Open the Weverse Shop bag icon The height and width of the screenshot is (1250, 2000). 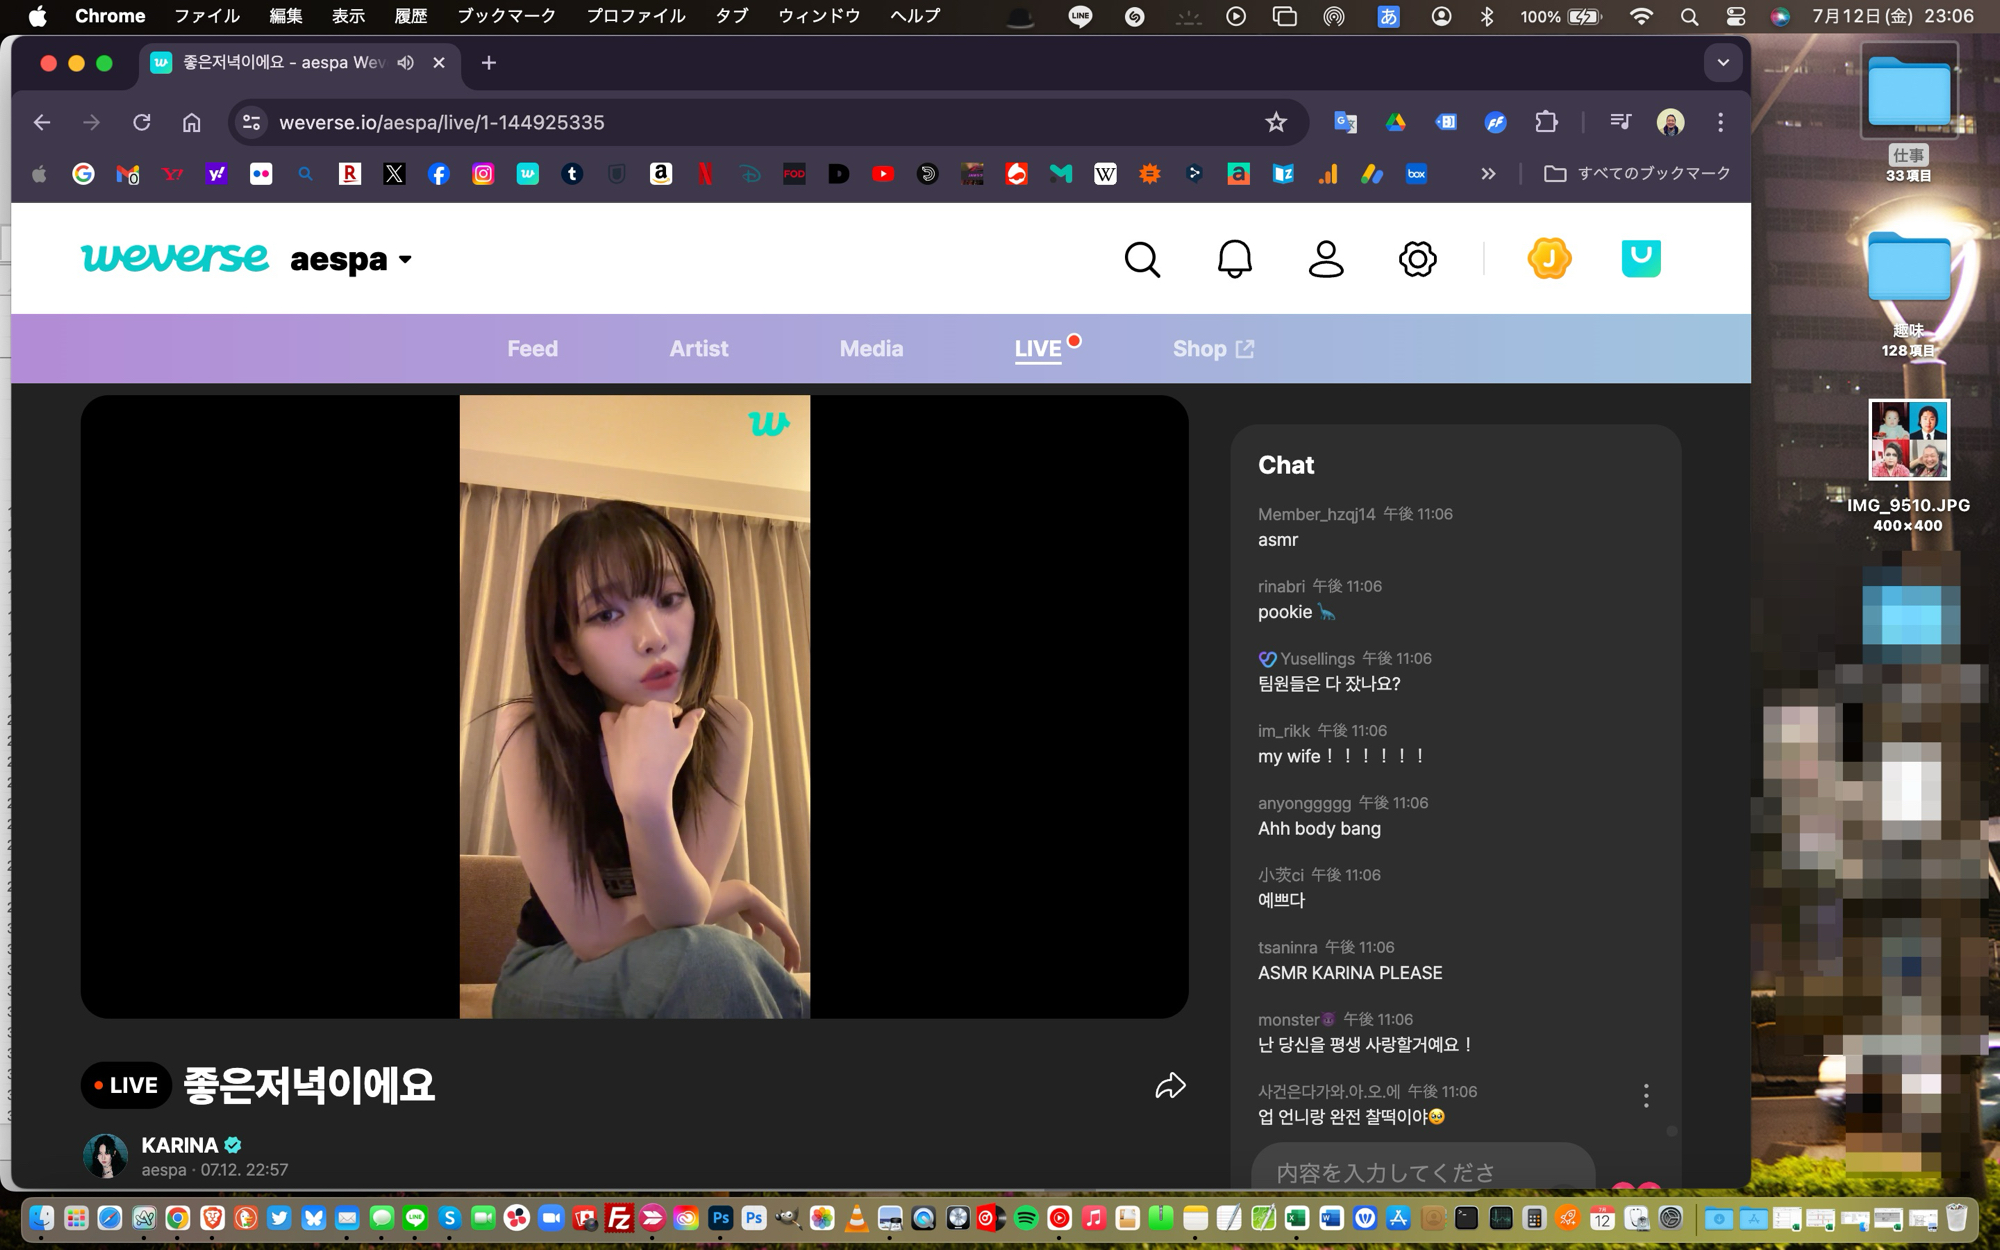pyautogui.click(x=1640, y=259)
